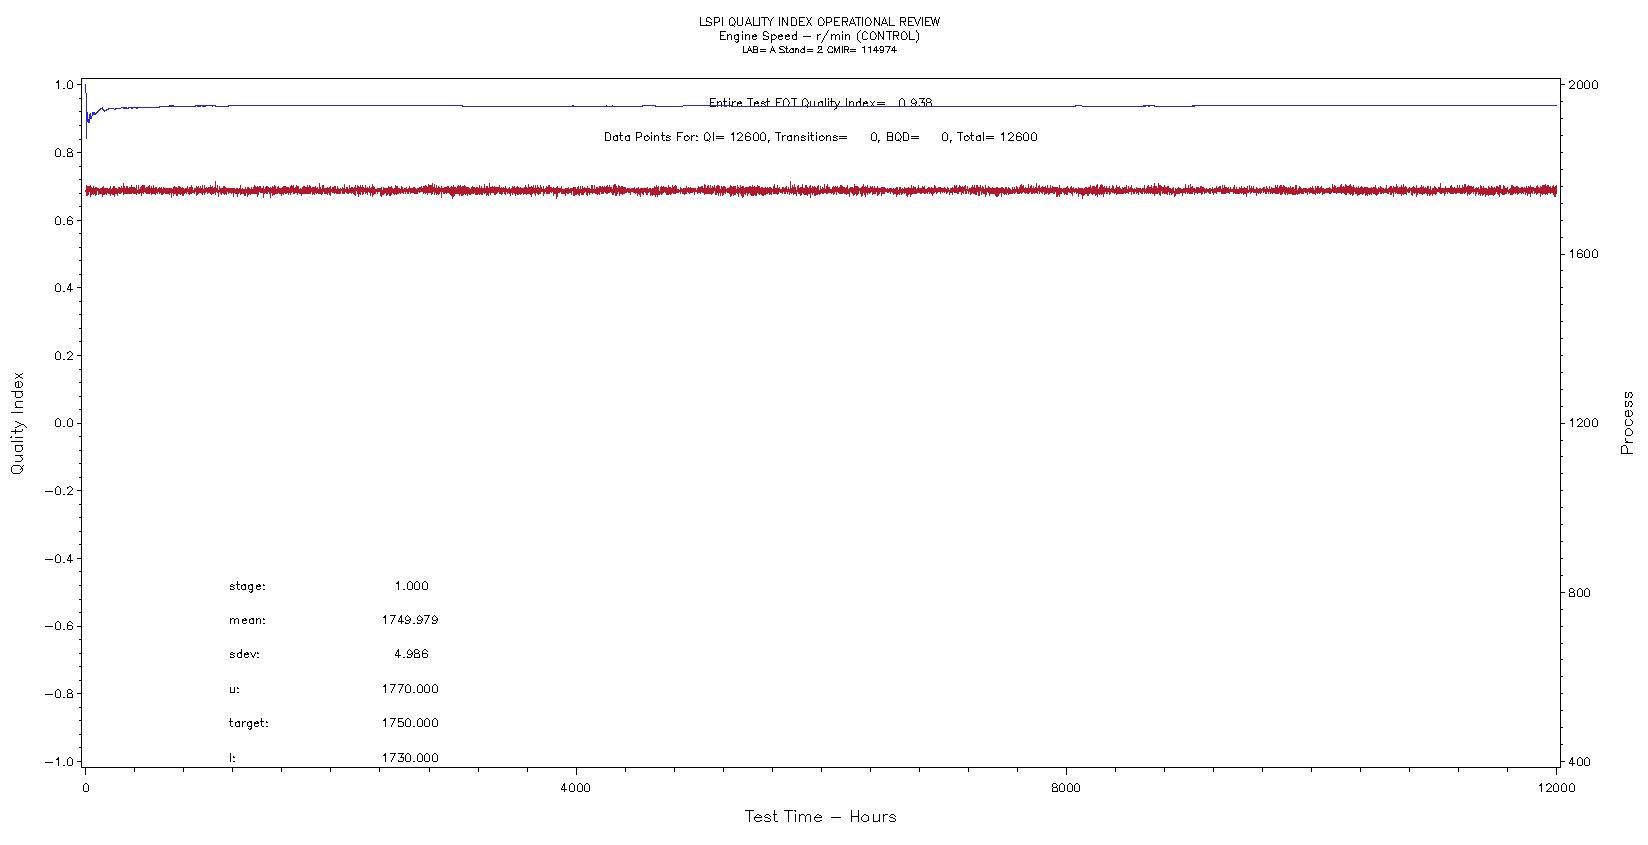Screen dimensions: 1648x845
Task: Click left axis tick label '0.2'
Action: [x=64, y=356]
